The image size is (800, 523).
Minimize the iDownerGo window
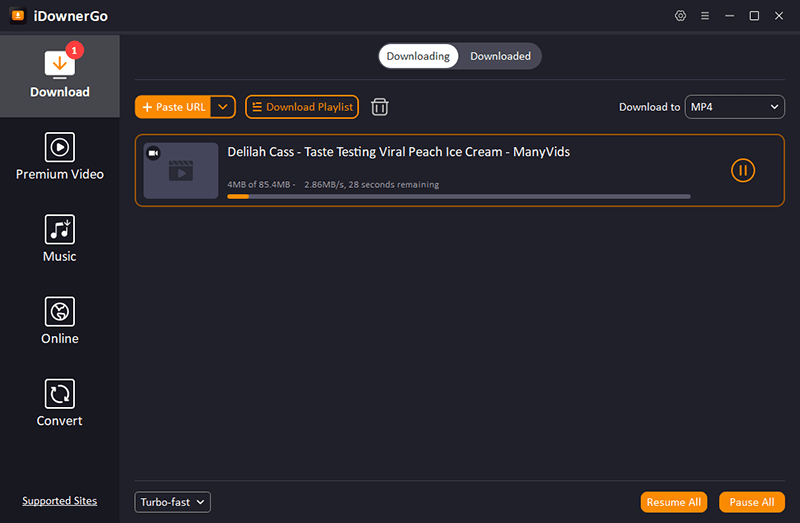point(730,16)
